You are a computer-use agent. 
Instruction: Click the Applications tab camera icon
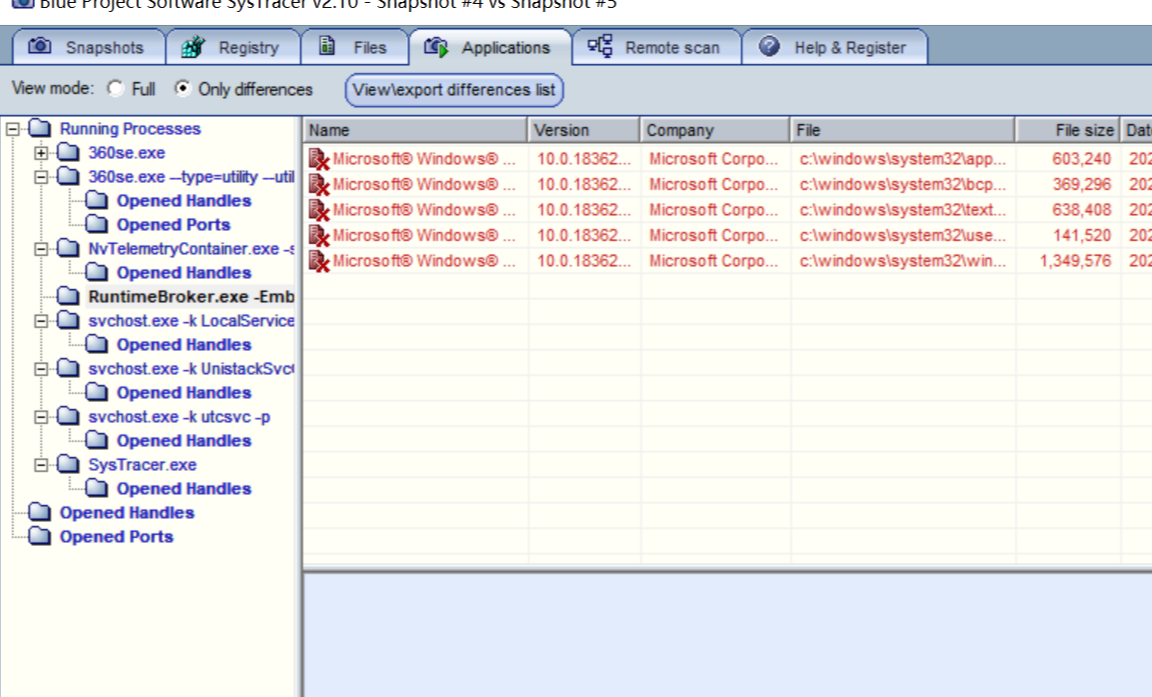436,47
